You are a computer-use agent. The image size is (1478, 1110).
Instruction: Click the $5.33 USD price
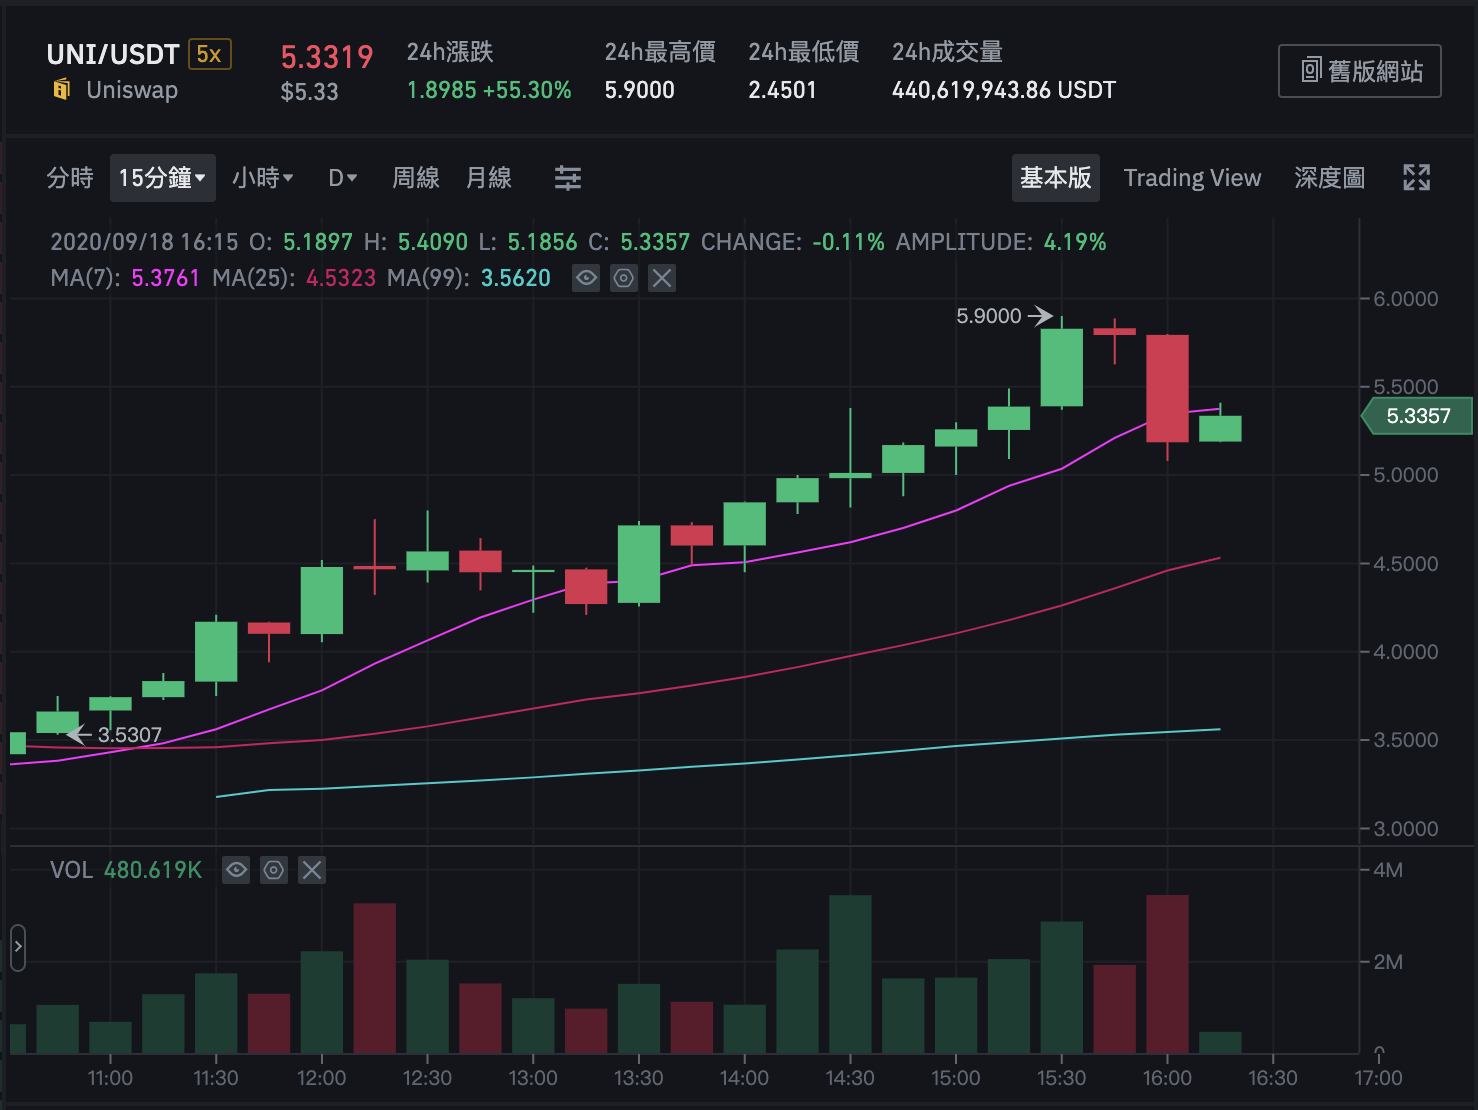click(310, 92)
